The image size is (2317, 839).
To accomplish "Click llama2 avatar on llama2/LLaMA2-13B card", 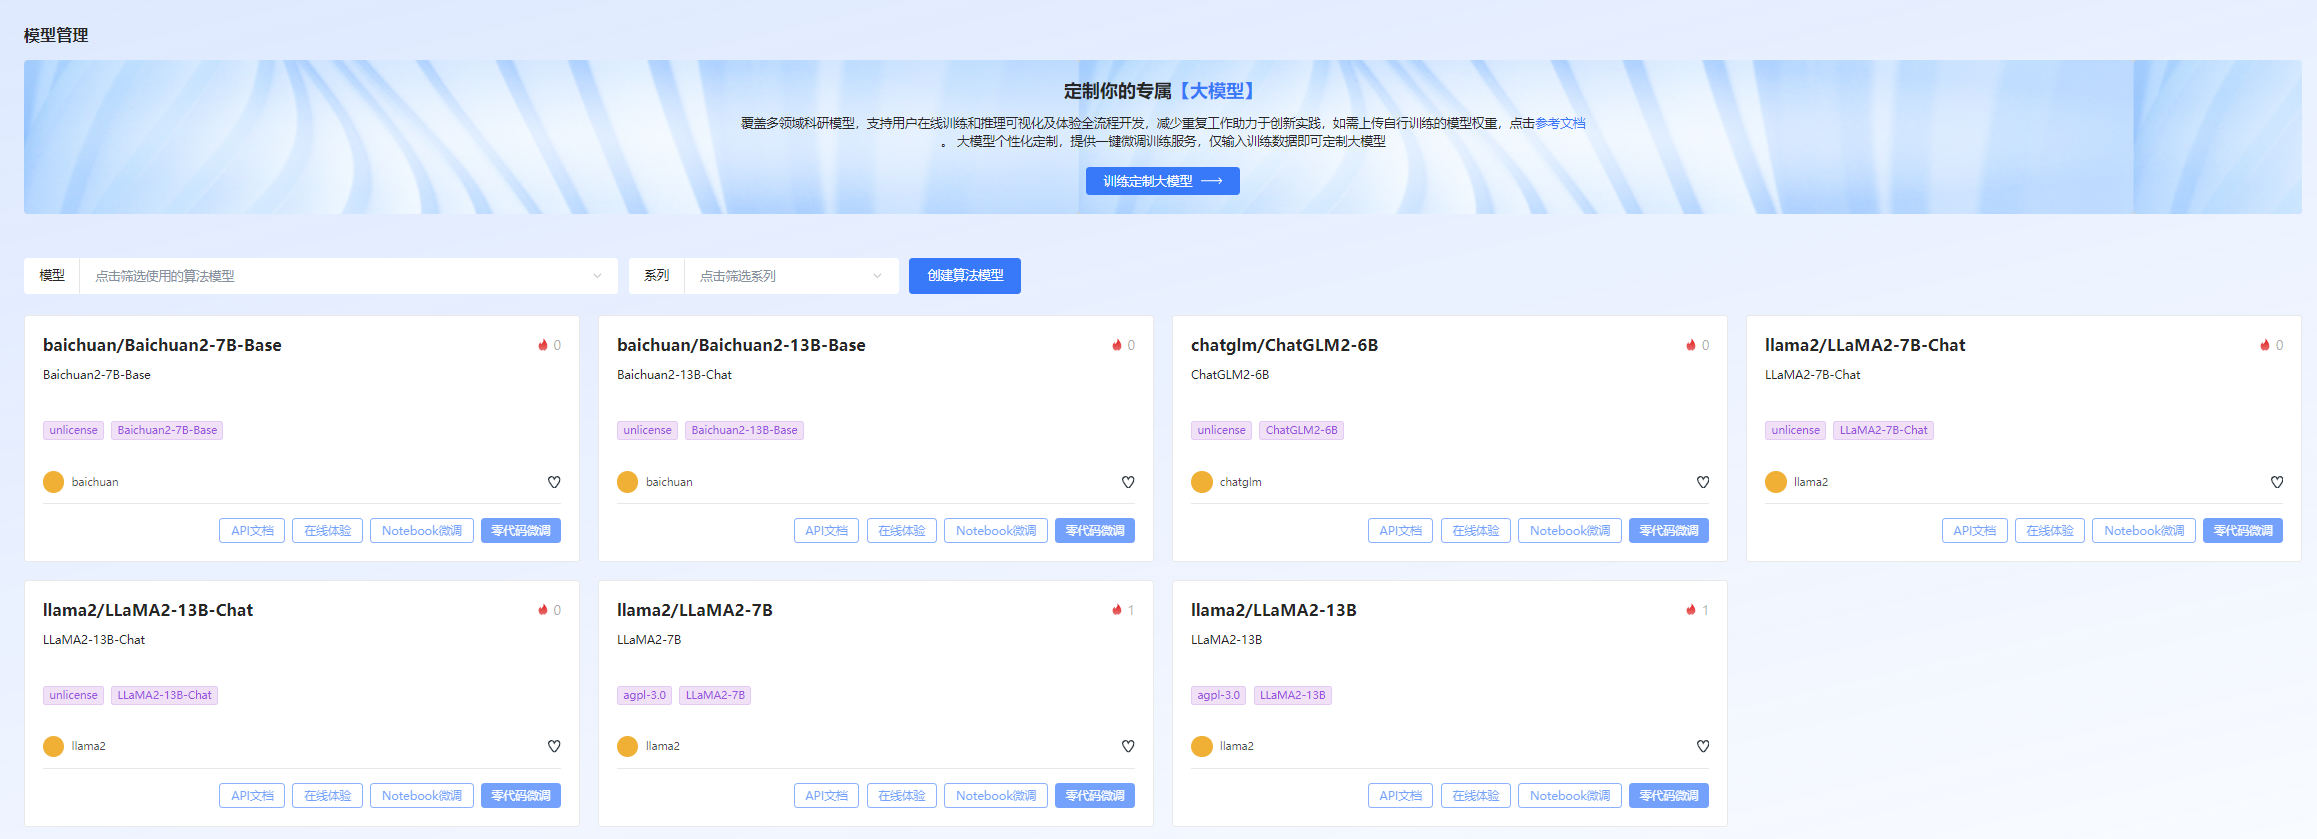I will point(1201,746).
